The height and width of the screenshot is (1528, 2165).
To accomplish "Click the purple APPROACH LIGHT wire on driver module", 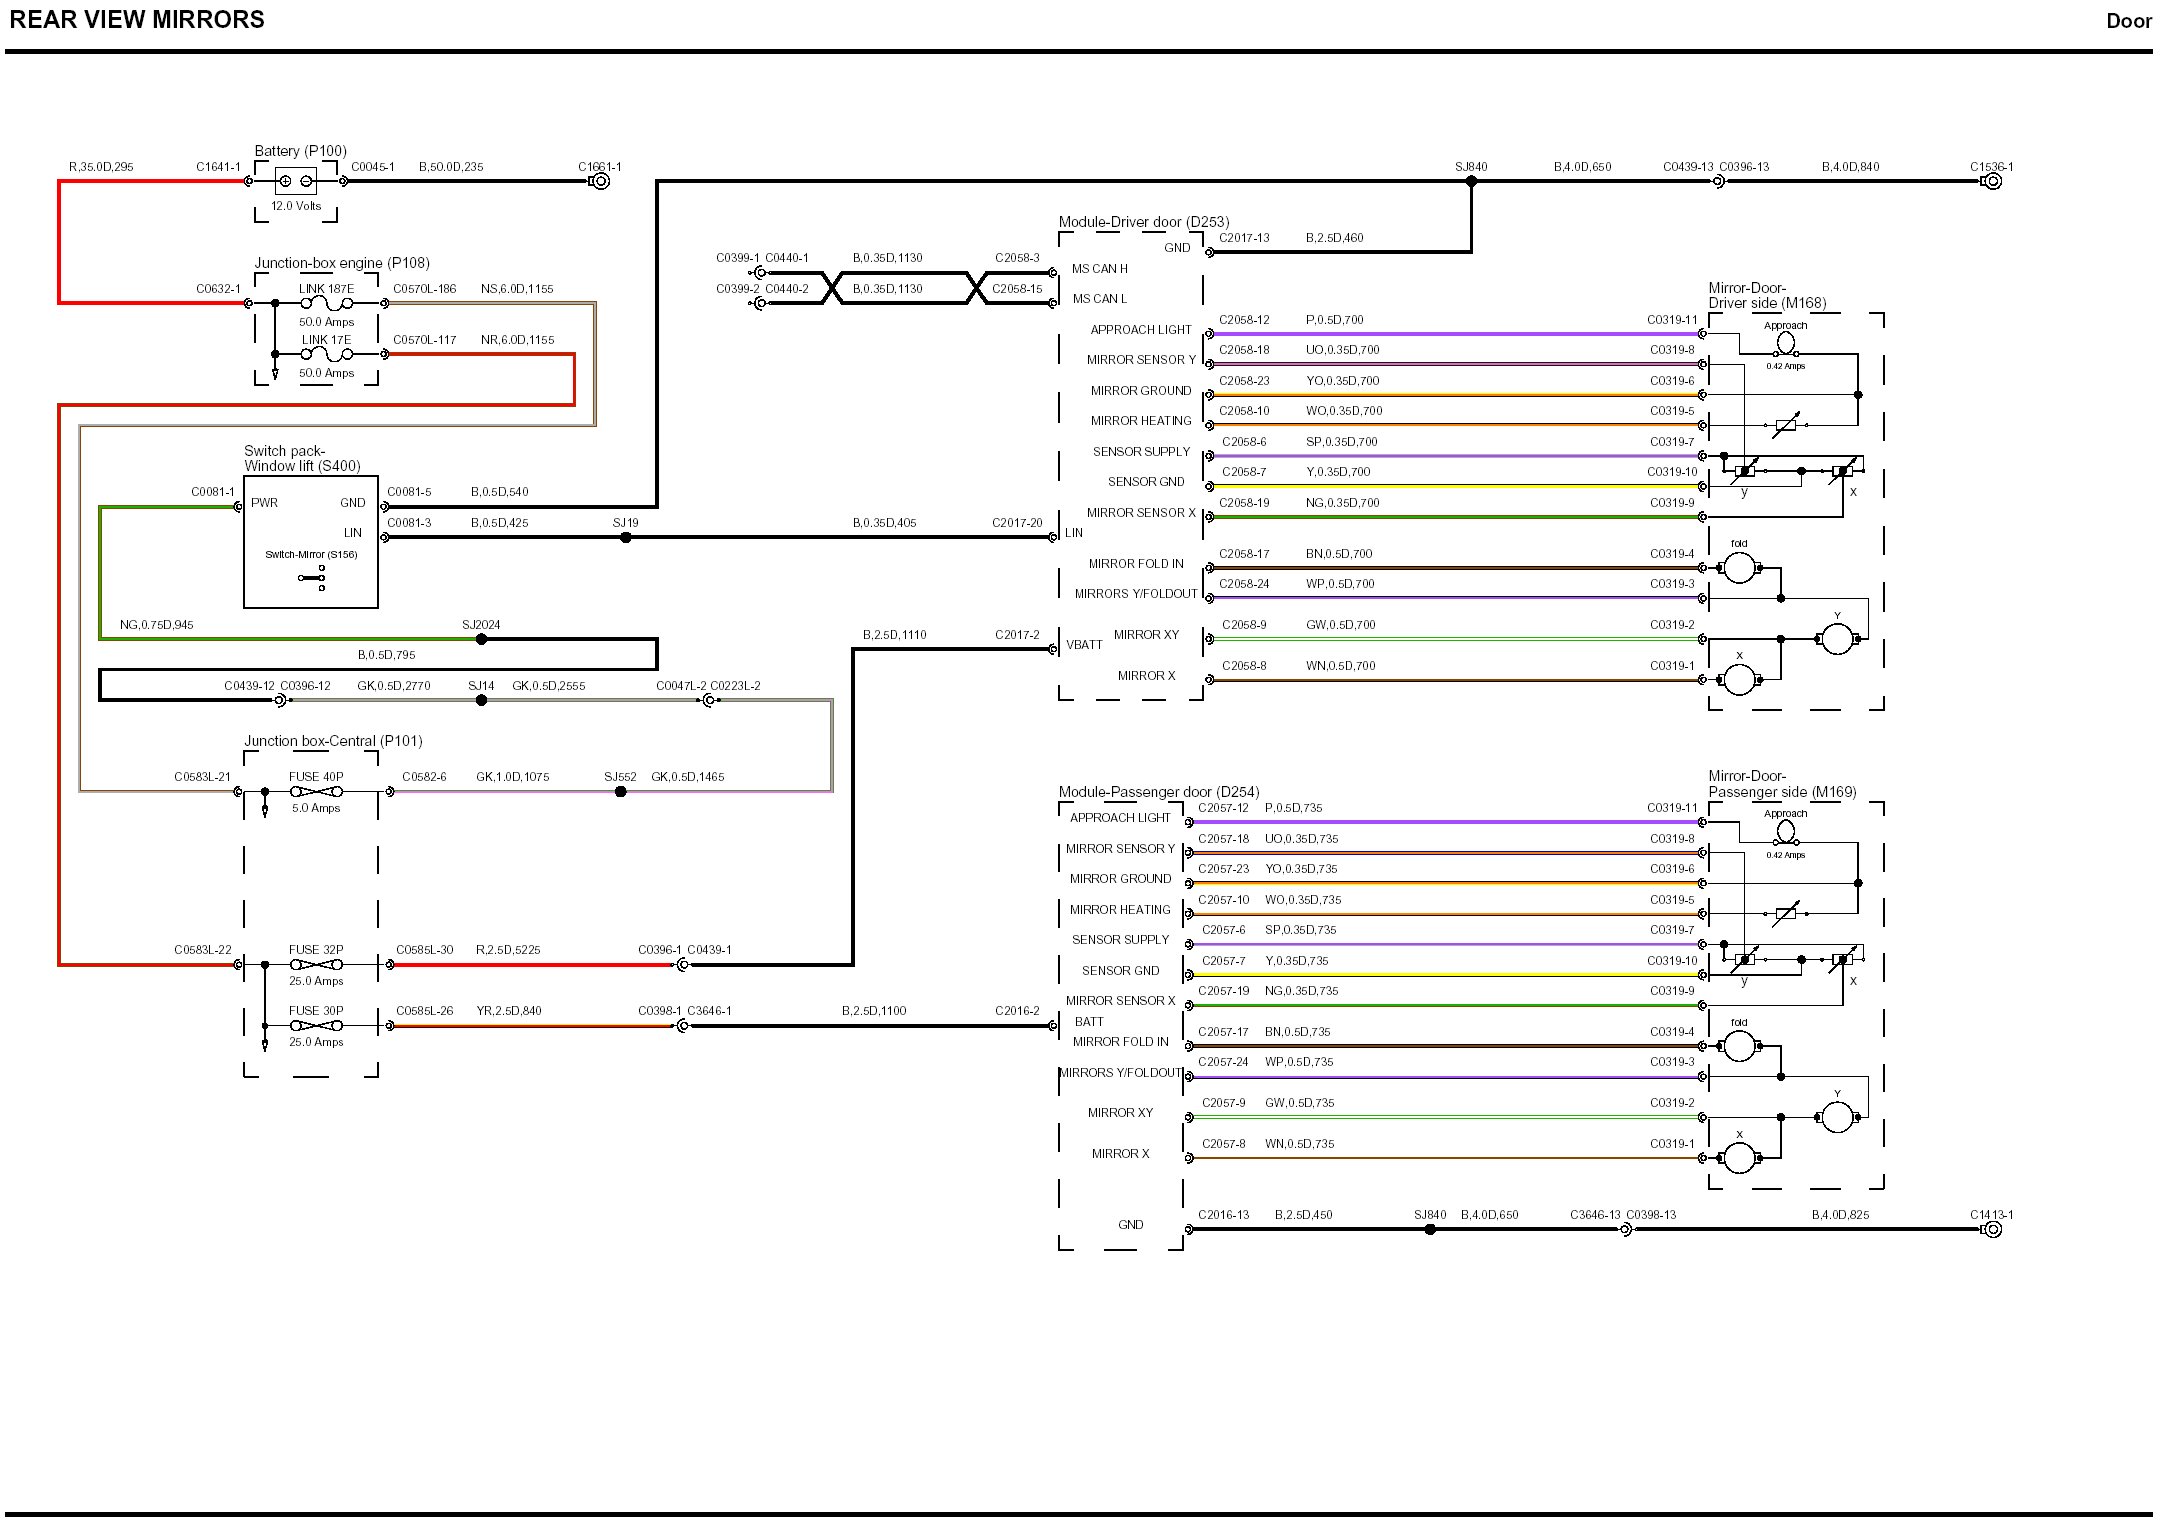I will click(1450, 334).
